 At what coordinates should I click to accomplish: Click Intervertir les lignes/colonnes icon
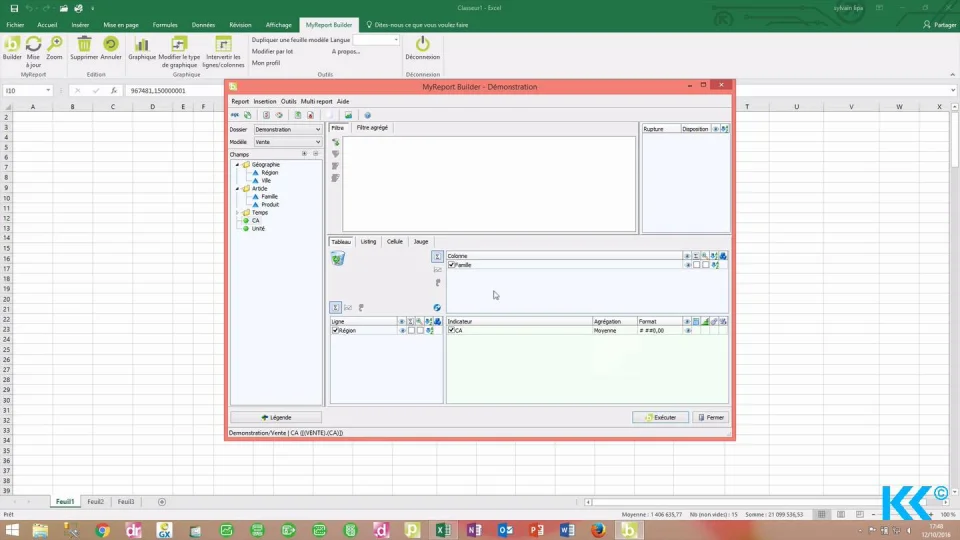coord(223,44)
